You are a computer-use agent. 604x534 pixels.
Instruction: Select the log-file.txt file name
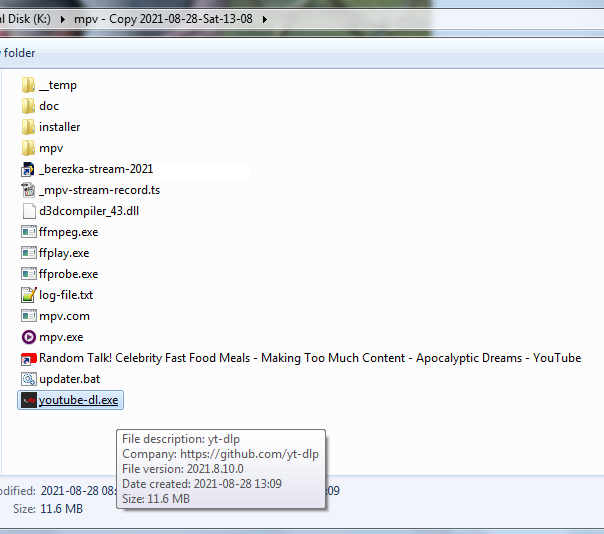66,295
